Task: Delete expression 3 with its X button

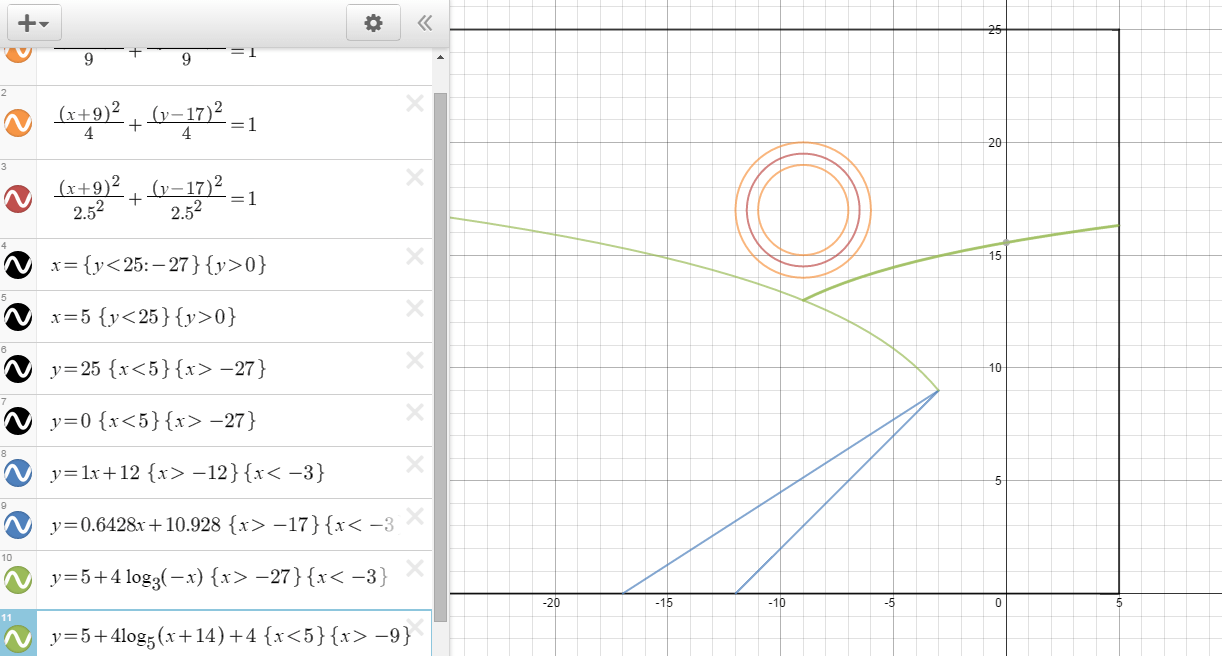Action: pyautogui.click(x=415, y=178)
